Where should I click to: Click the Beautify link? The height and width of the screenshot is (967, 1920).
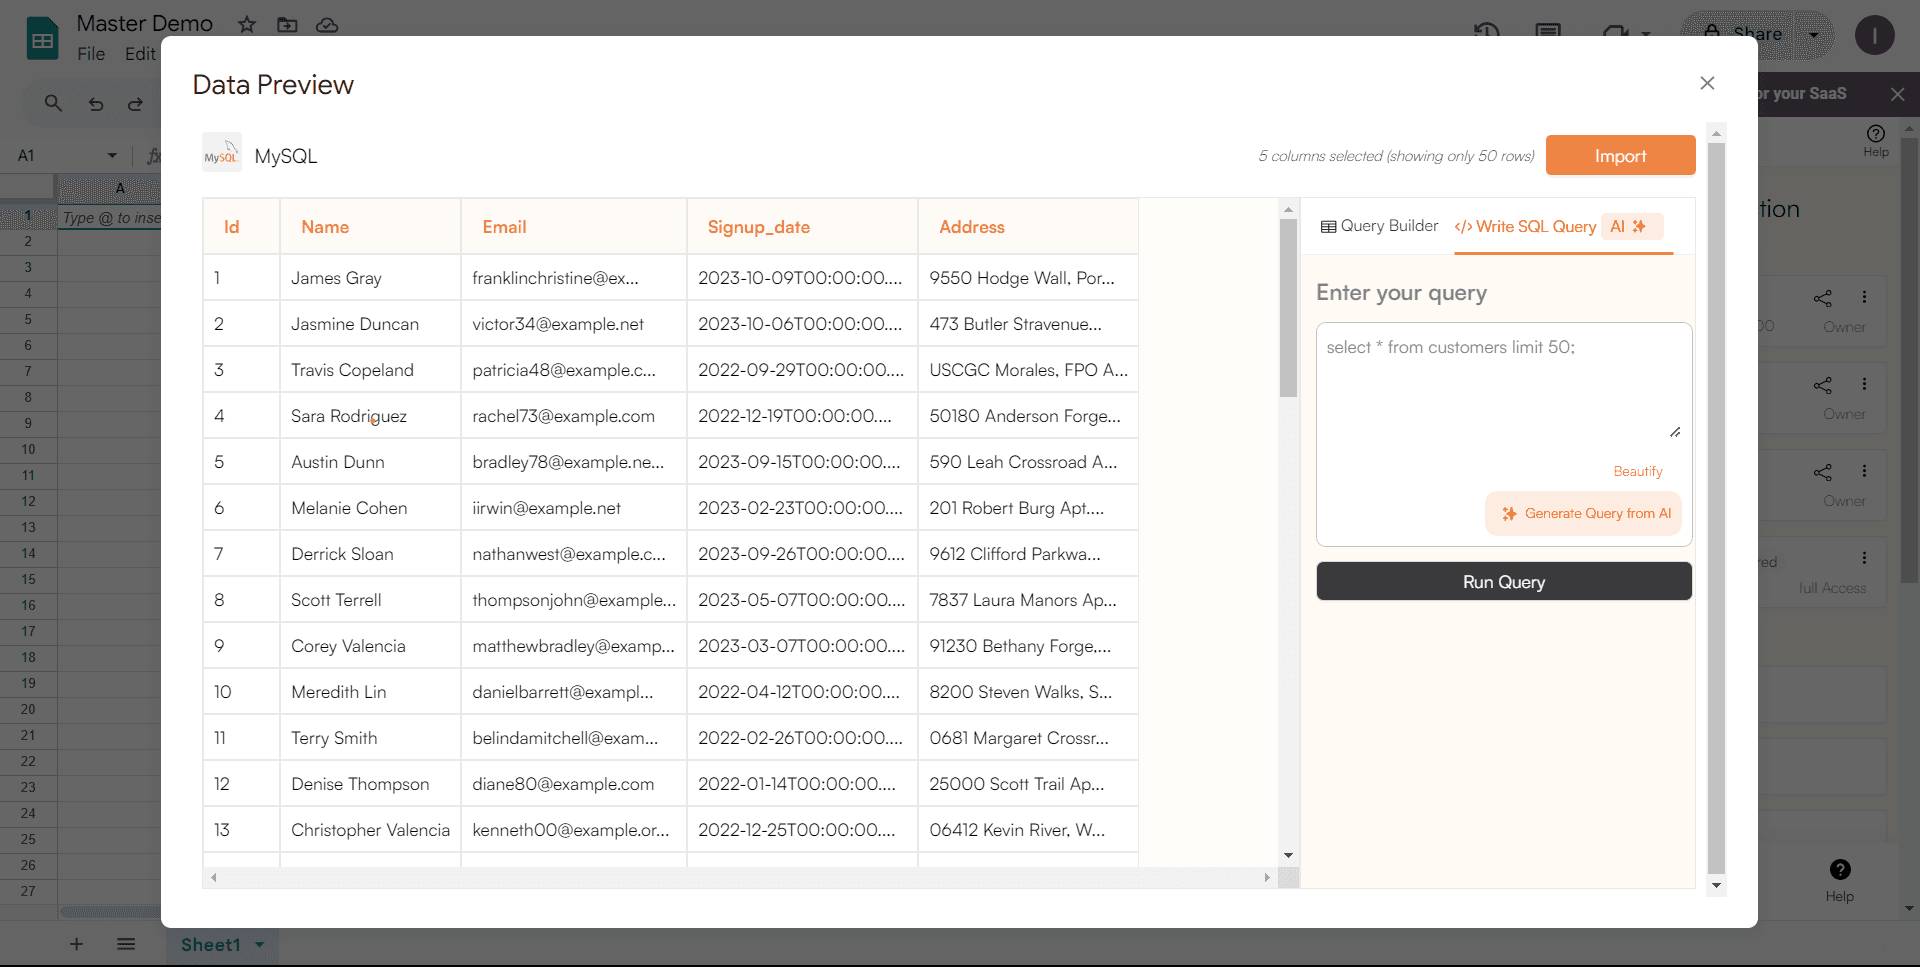1638,471
